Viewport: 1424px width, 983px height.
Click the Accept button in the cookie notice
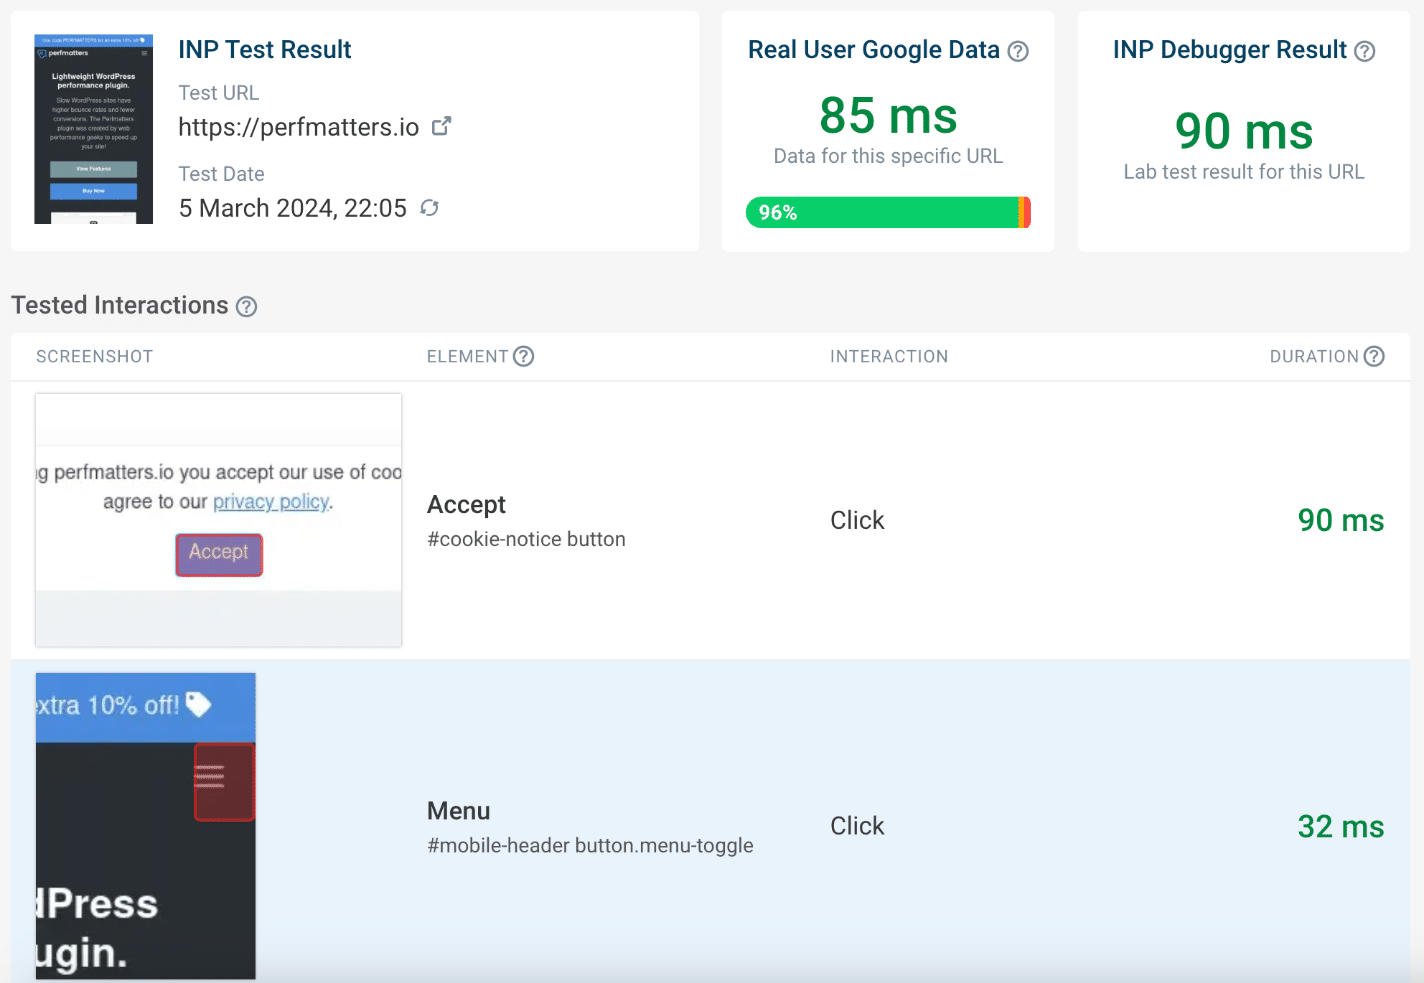point(218,553)
